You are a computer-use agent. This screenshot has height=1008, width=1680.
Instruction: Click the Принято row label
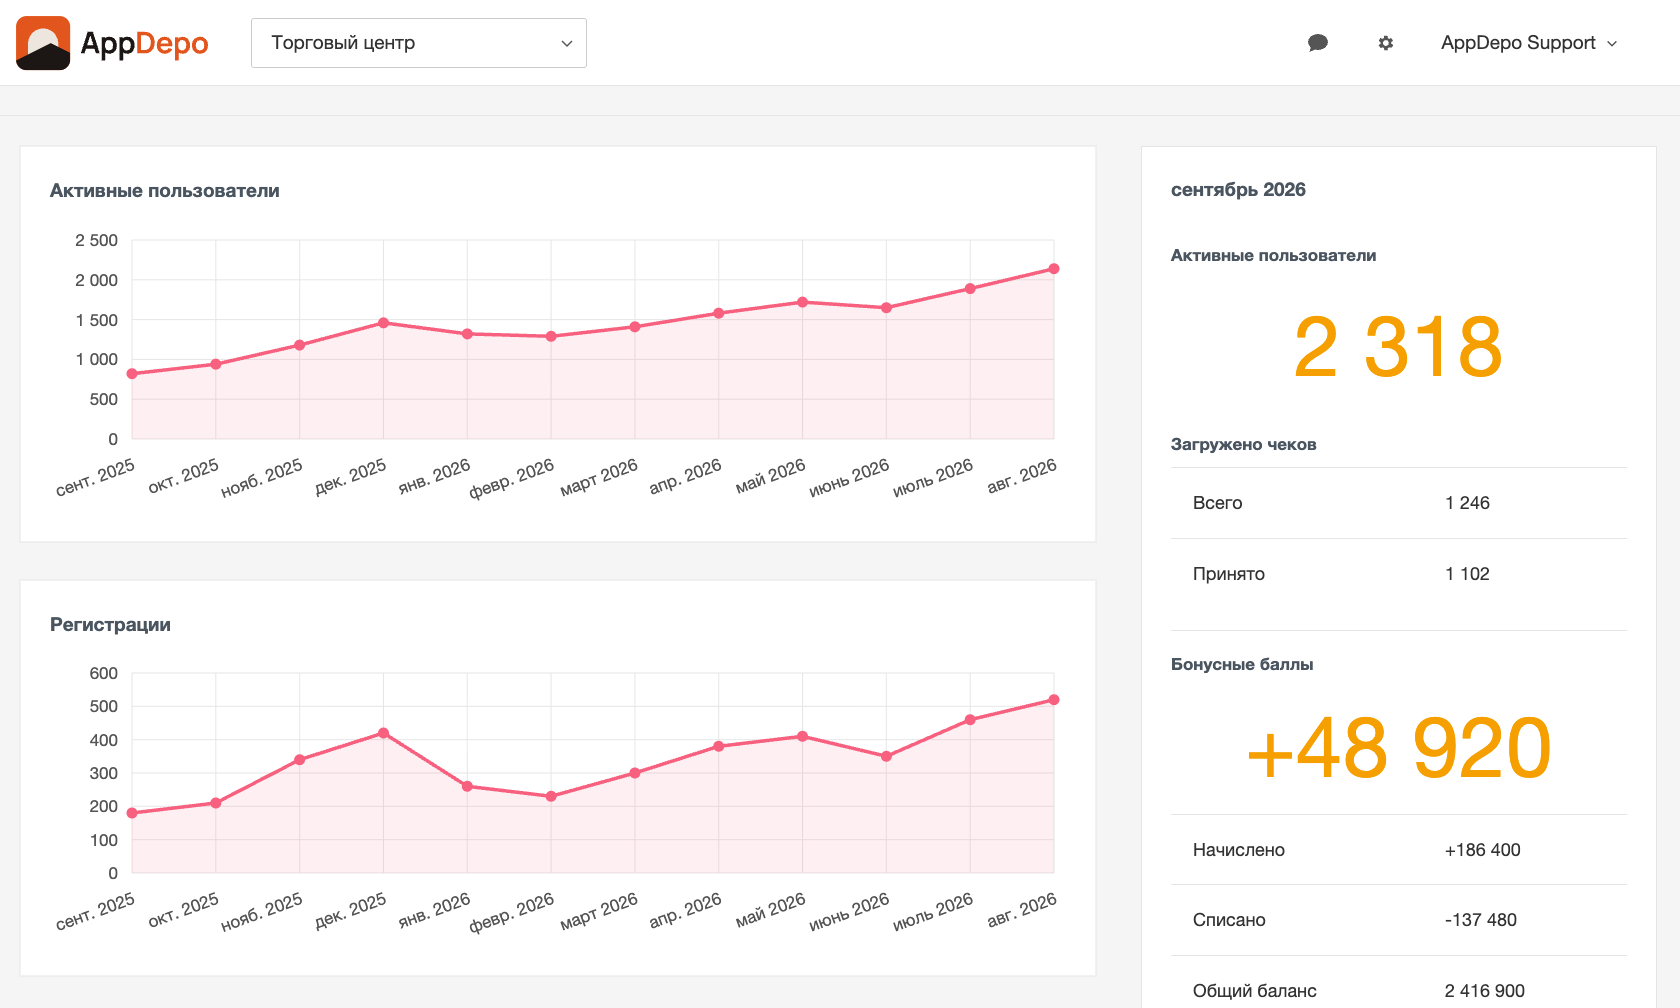[1228, 574]
